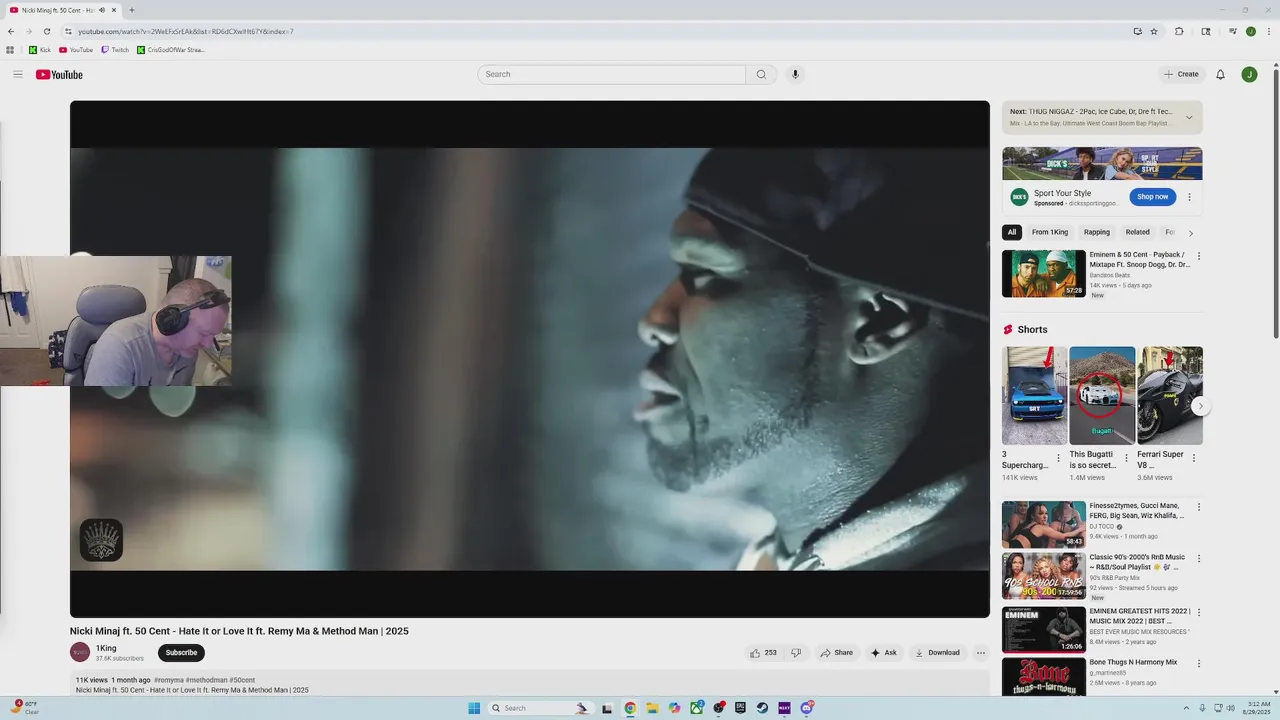Open the Eminem Greatest Hits 2022 thumbnail
The image size is (1280, 720).
point(1044,630)
